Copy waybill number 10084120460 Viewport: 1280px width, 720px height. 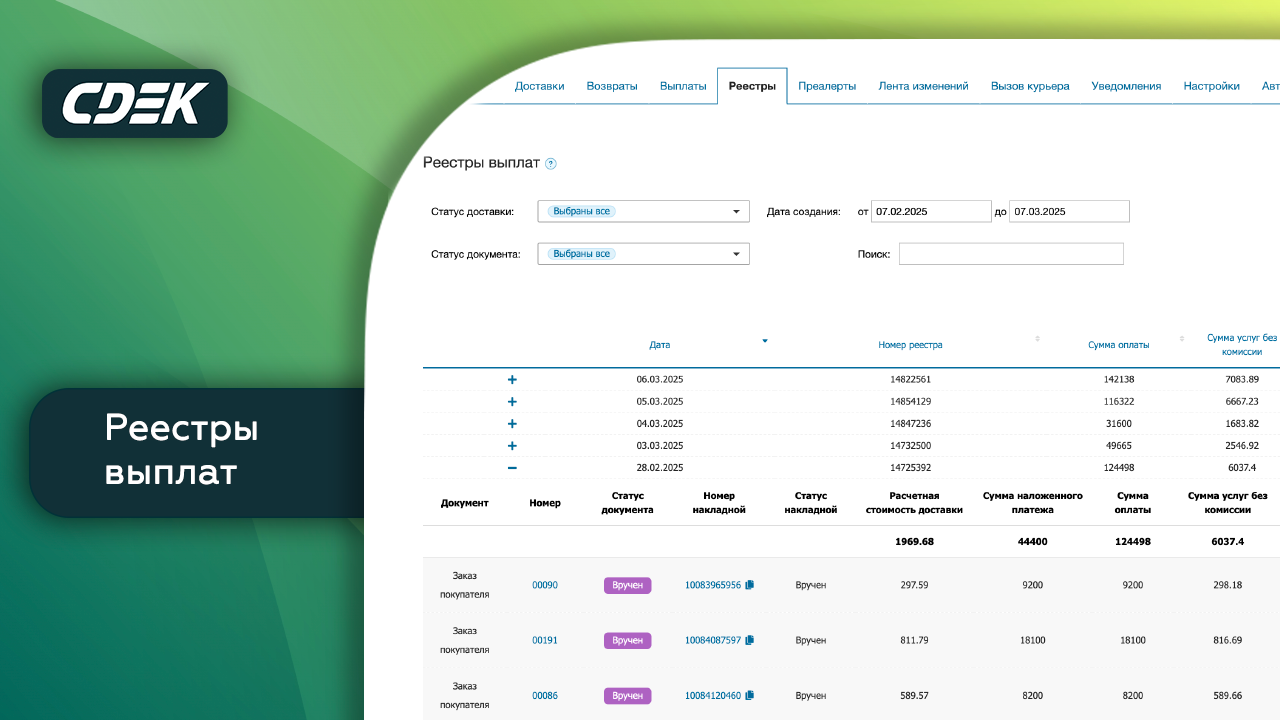pyautogui.click(x=750, y=695)
